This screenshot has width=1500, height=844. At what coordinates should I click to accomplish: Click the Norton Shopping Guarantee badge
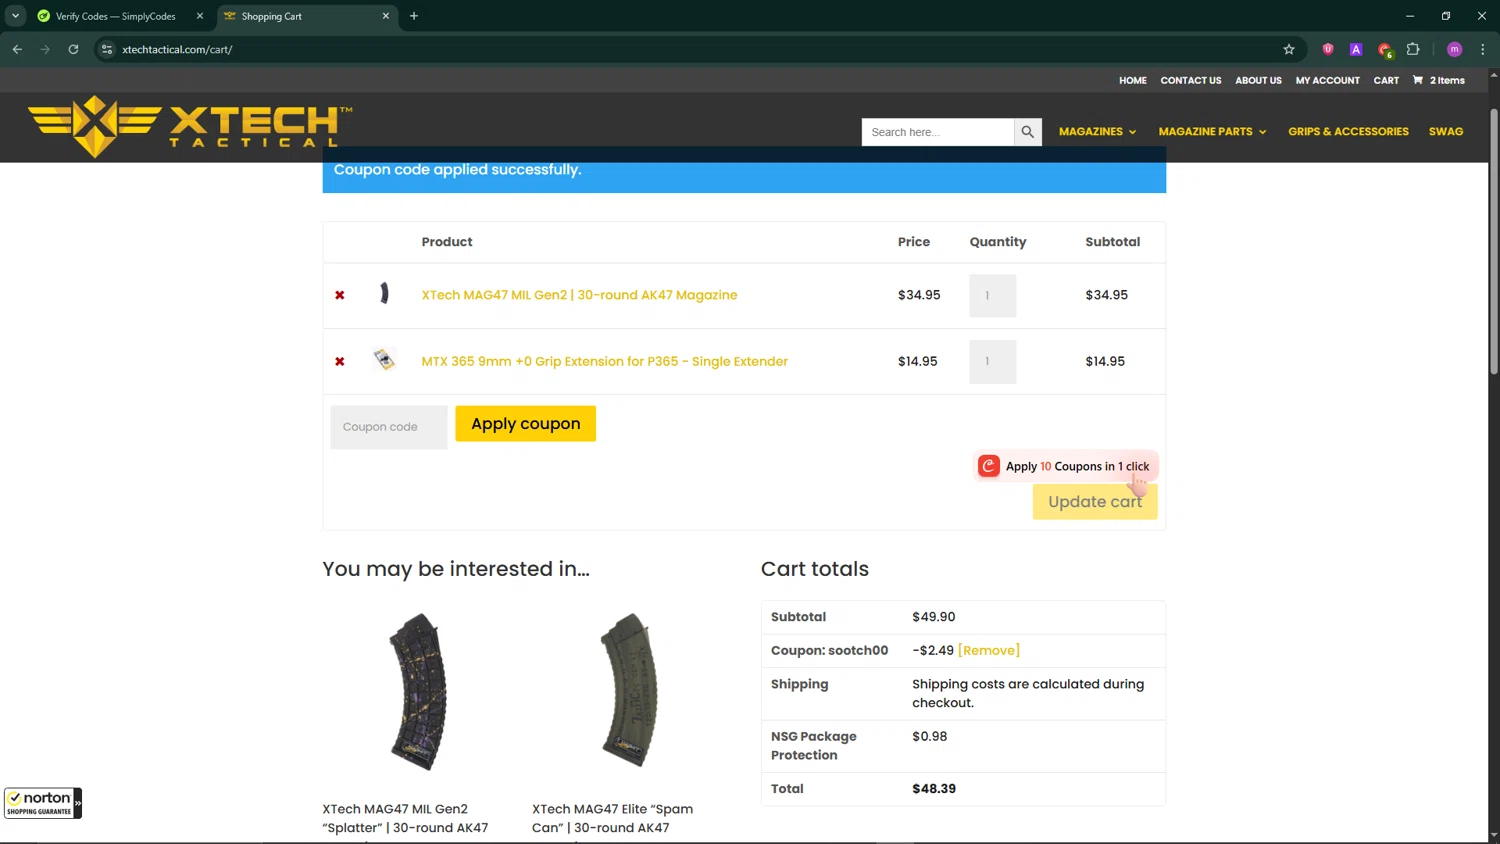[x=43, y=803]
